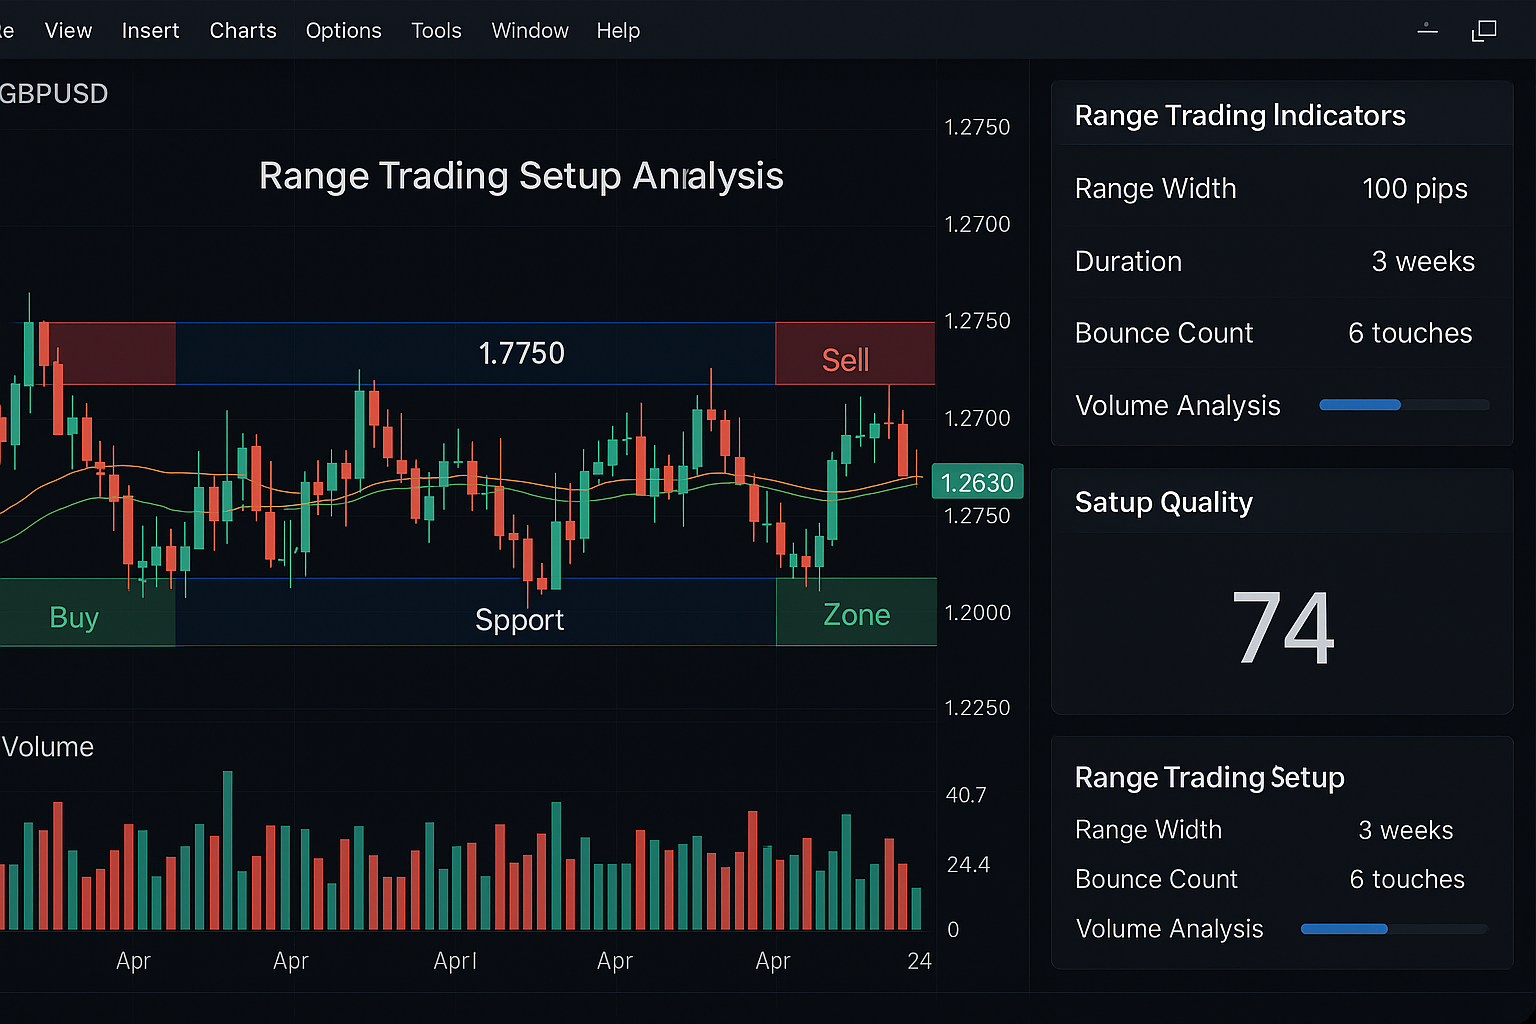Open the Tools menu
Viewport: 1536px width, 1024px height.
[x=436, y=31]
